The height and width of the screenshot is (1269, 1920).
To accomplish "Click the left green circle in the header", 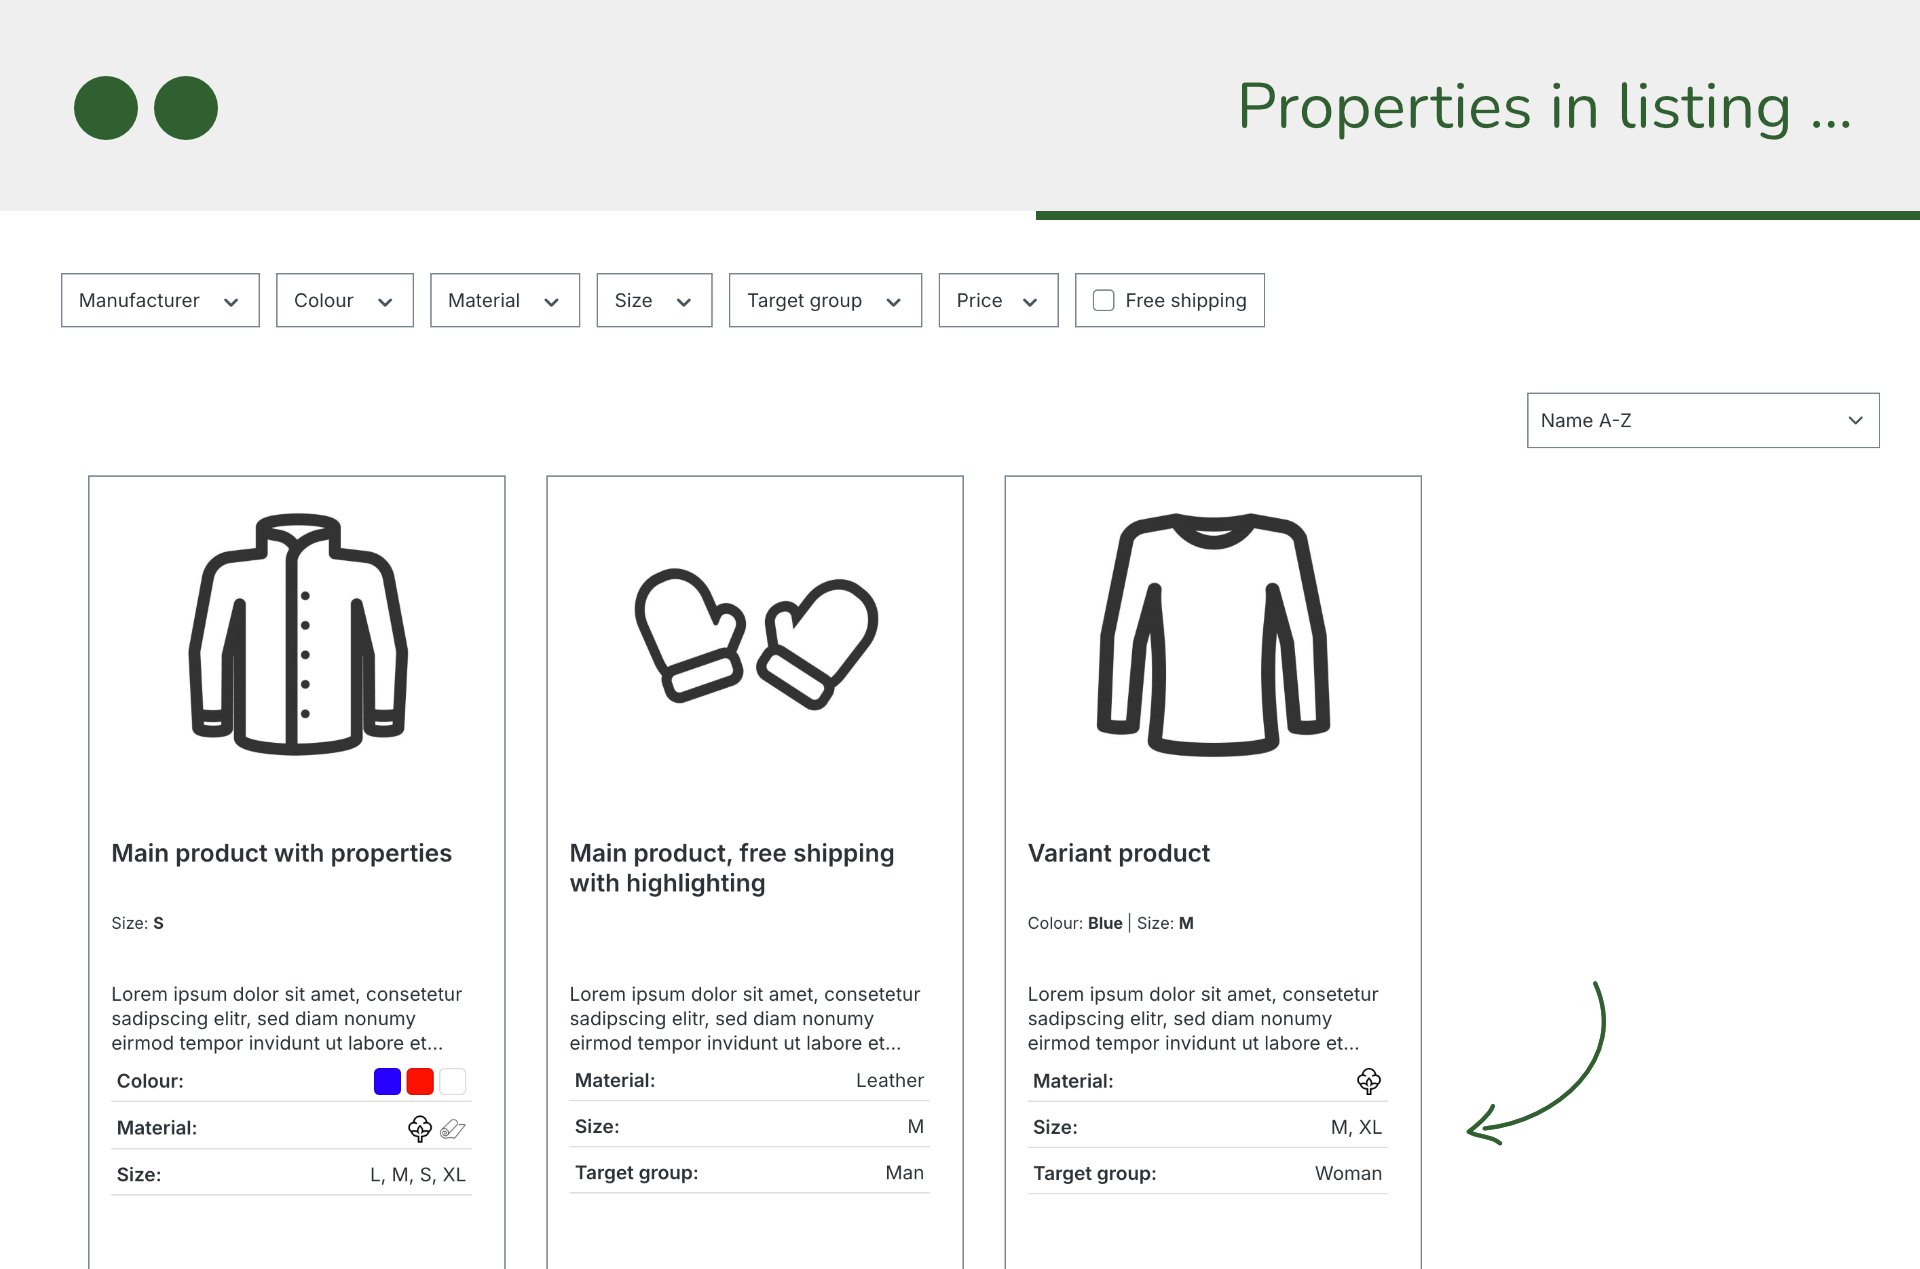I will tap(104, 107).
